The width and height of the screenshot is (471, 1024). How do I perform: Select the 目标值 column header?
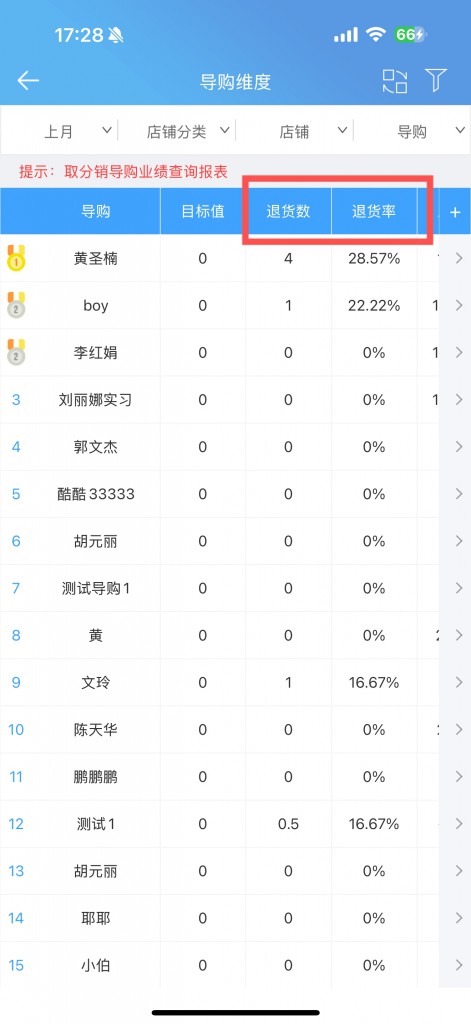tap(203, 212)
